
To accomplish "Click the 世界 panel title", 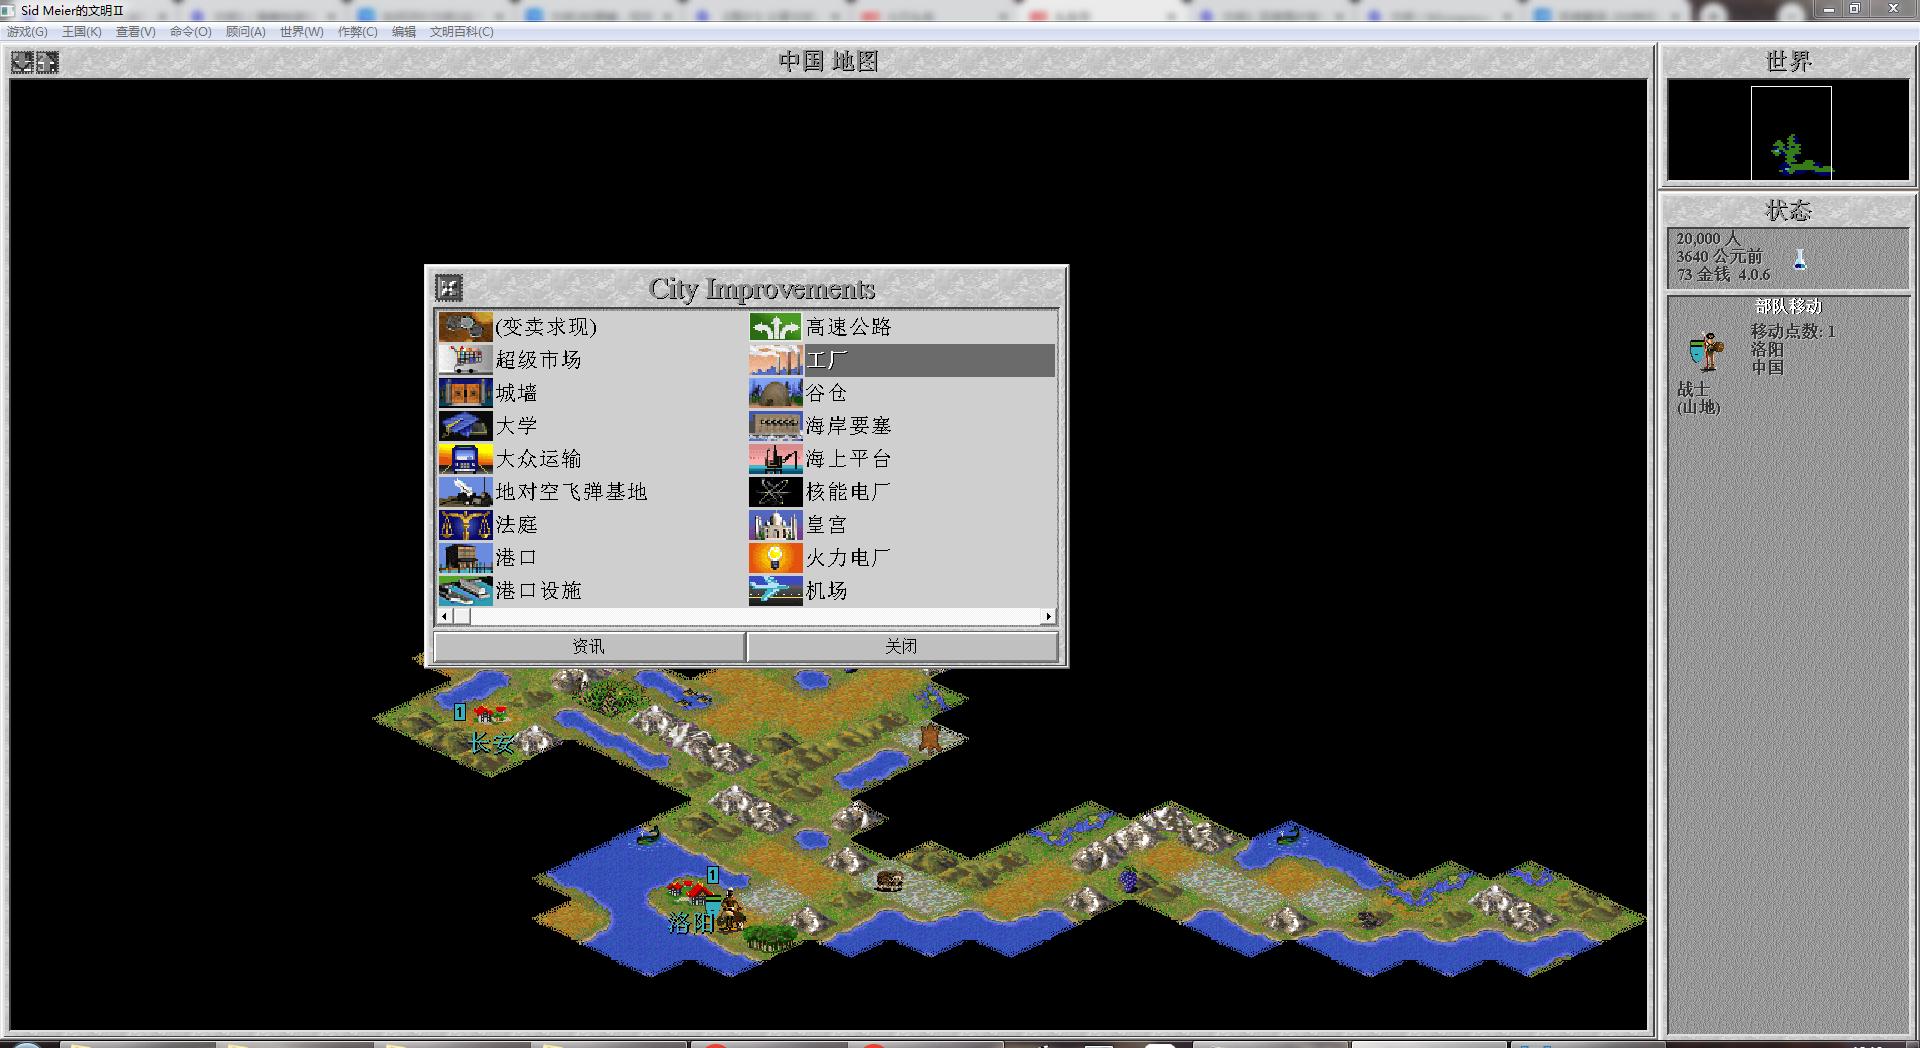I will (1788, 62).
